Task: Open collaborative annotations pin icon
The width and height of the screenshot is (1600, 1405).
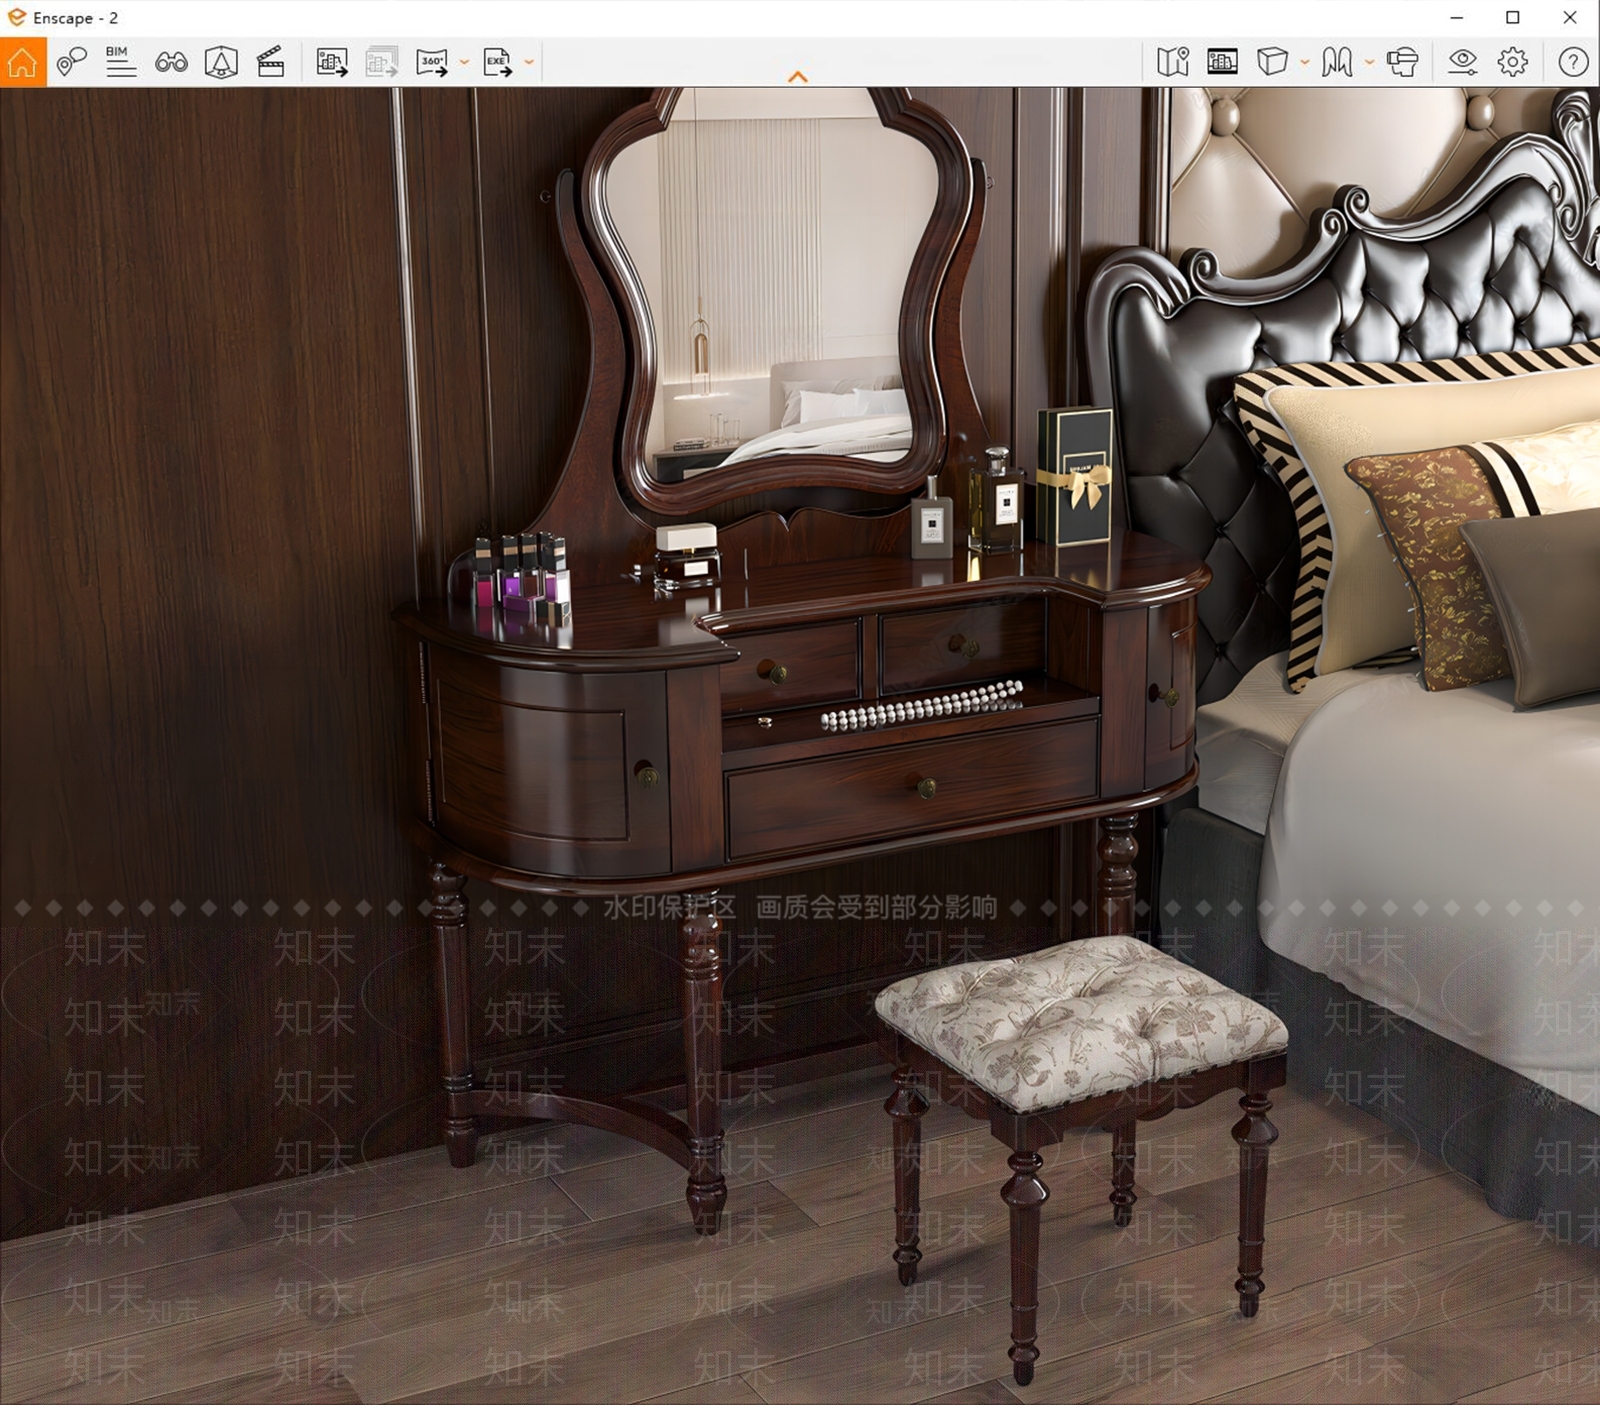Action: pyautogui.click(x=71, y=62)
